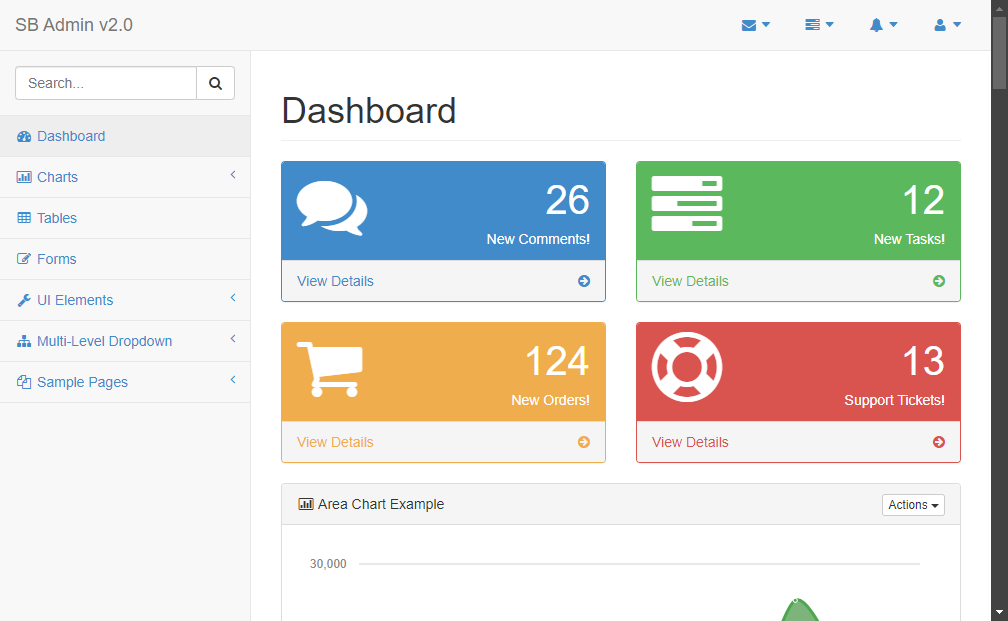Click the red arrow circle in Tickets card
The width and height of the screenshot is (1008, 621).
point(939,442)
